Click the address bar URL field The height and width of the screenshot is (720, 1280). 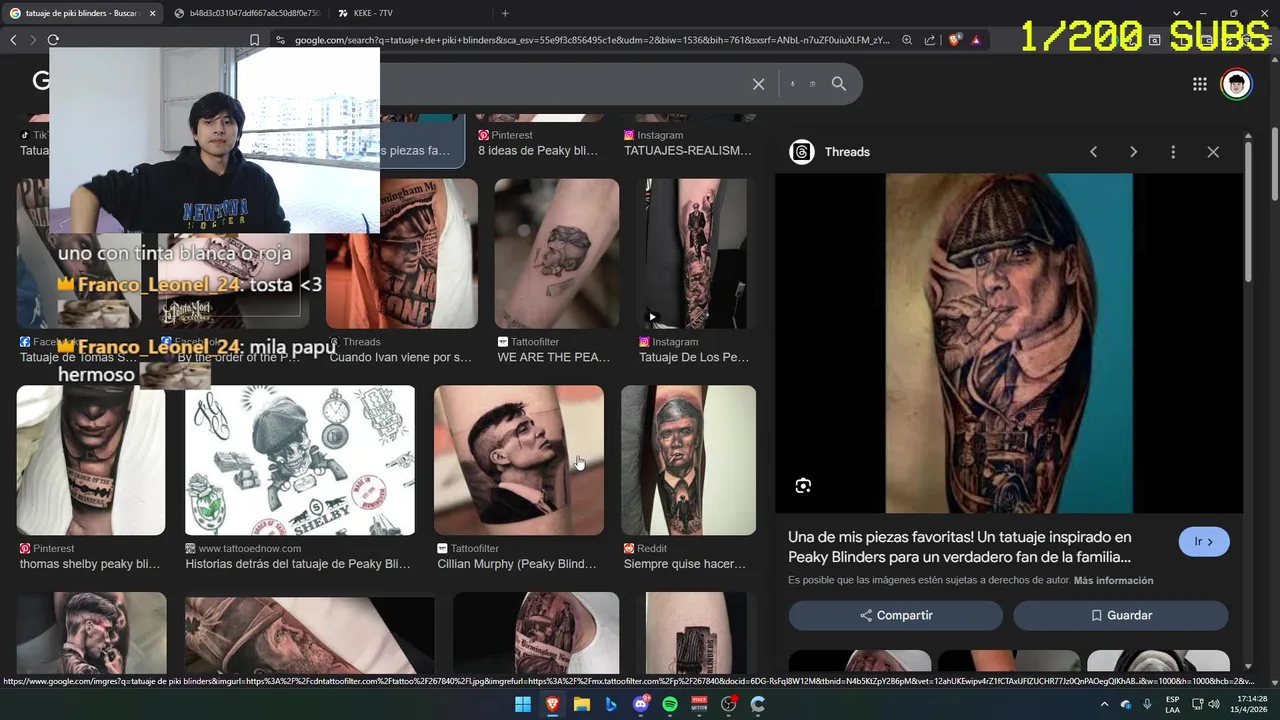(590, 40)
